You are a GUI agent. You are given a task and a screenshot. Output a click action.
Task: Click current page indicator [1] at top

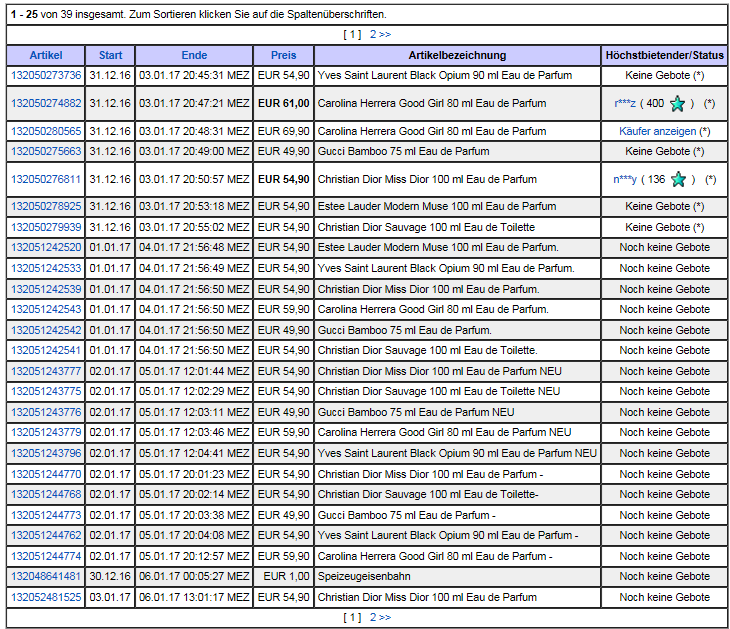click(x=352, y=34)
